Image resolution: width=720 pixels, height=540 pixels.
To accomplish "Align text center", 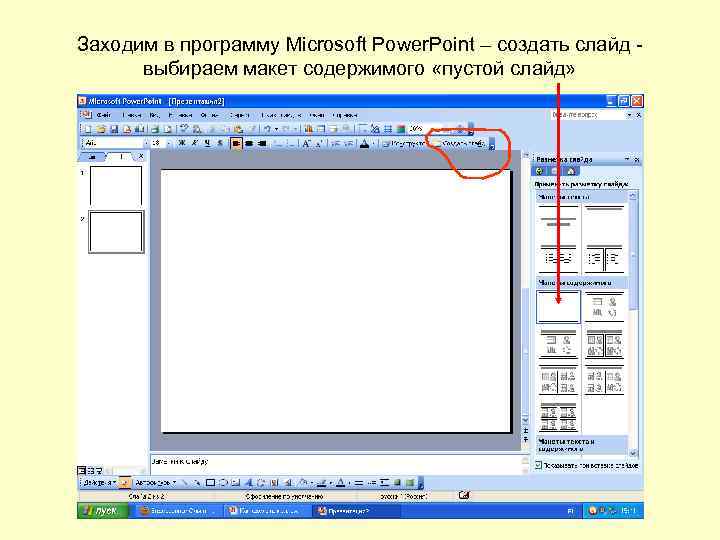I will click(x=249, y=143).
